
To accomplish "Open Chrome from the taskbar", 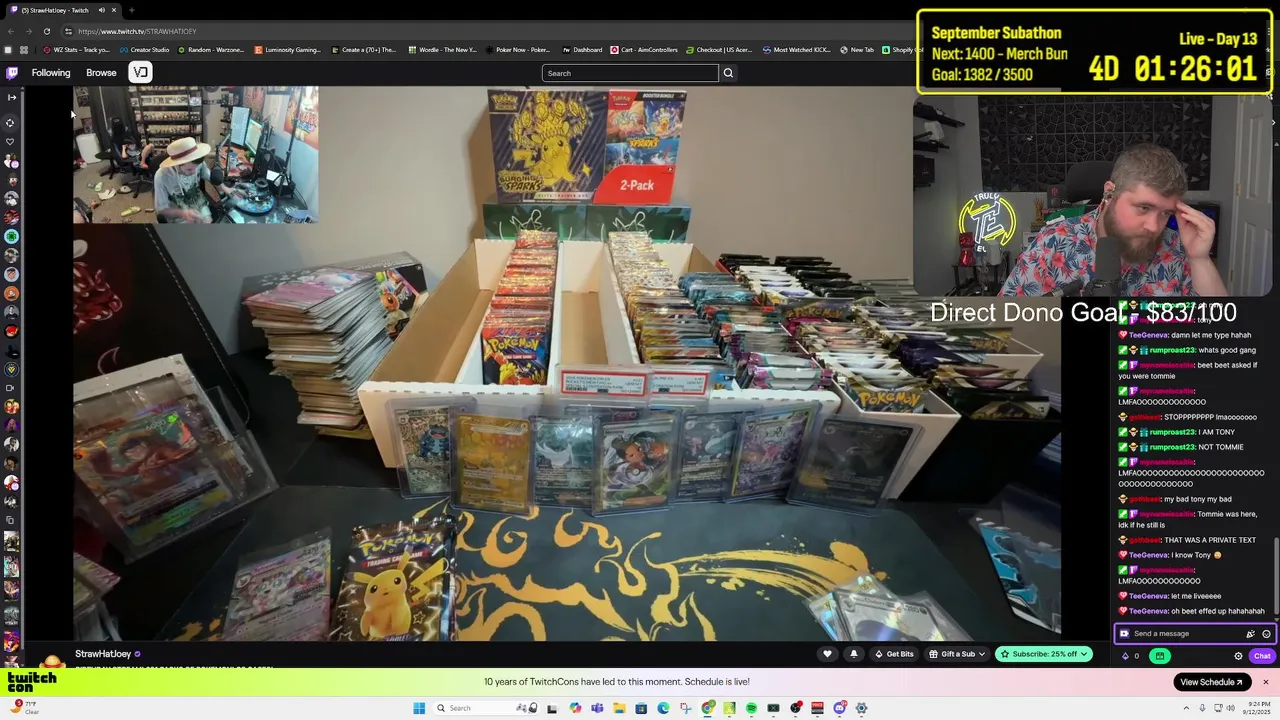I will pos(708,708).
